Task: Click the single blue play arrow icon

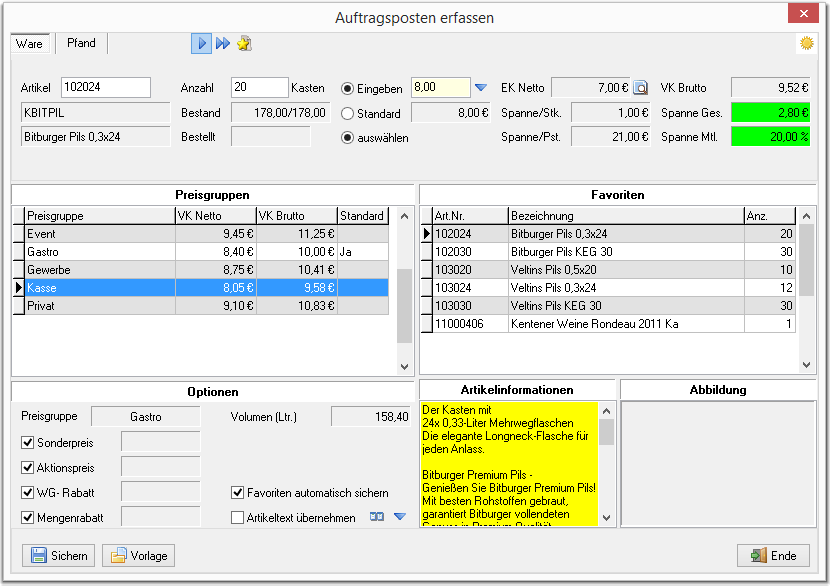Action: click(201, 43)
